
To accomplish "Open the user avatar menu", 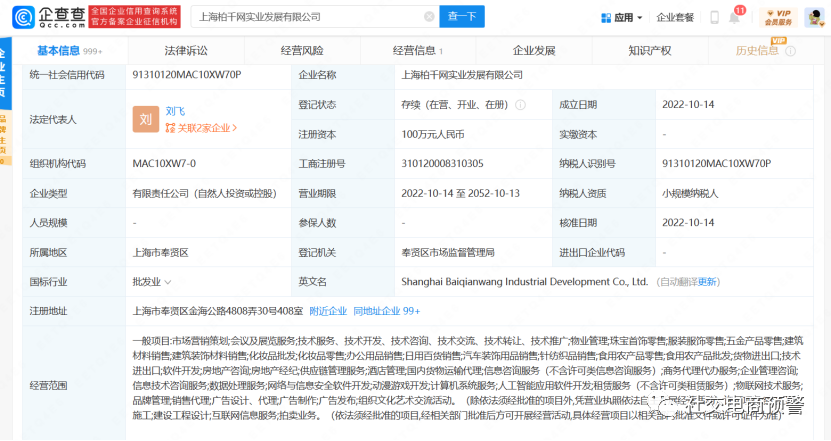I will (x=814, y=17).
